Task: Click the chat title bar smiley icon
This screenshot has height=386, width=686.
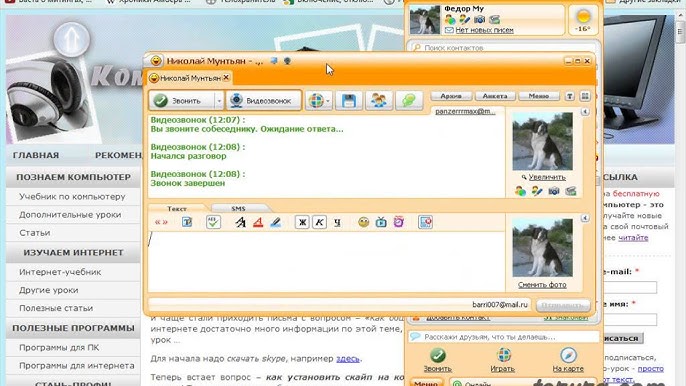Action: tap(156, 61)
